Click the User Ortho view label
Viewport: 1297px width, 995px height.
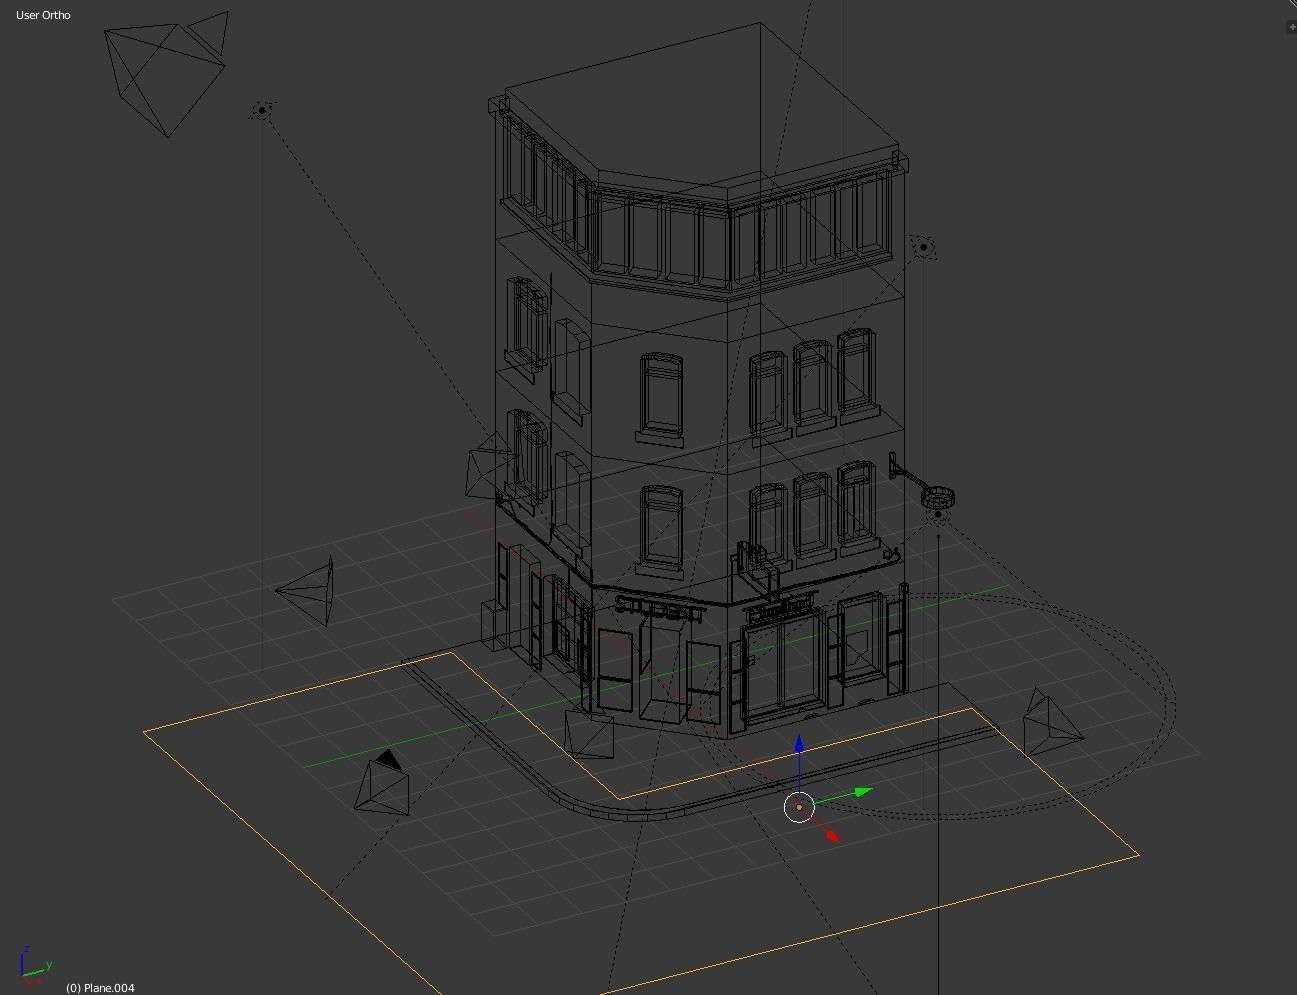pyautogui.click(x=43, y=15)
